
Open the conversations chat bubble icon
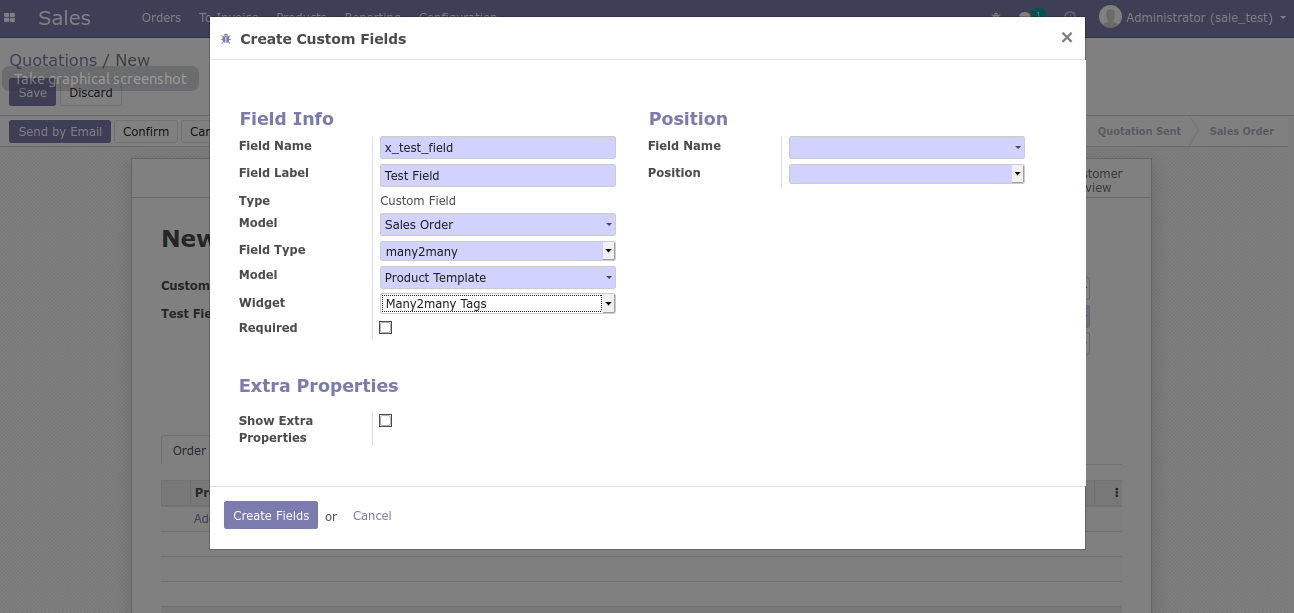tap(1026, 17)
